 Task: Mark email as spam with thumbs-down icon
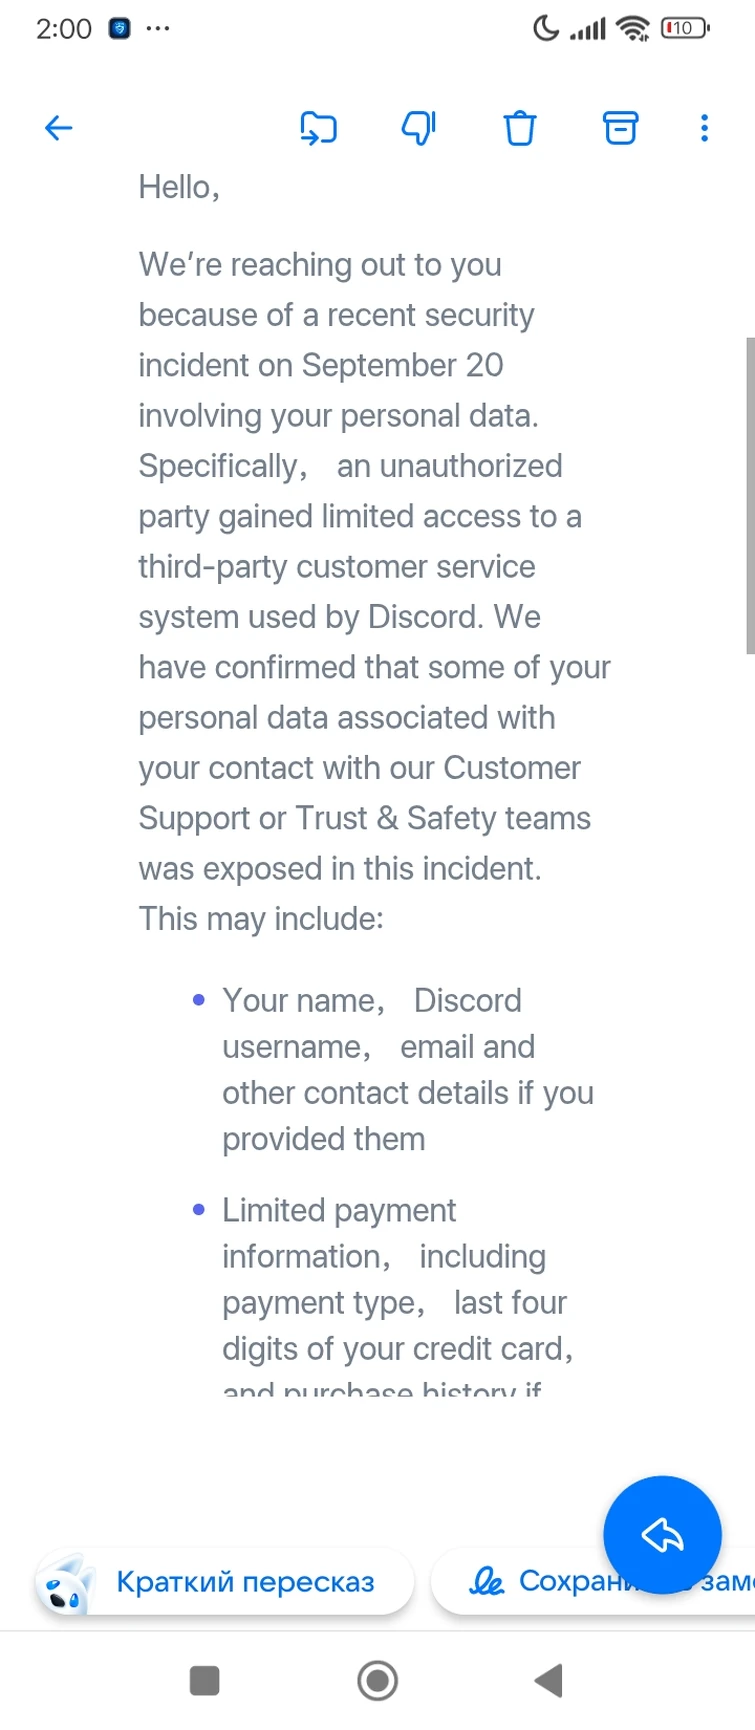pyautogui.click(x=418, y=128)
